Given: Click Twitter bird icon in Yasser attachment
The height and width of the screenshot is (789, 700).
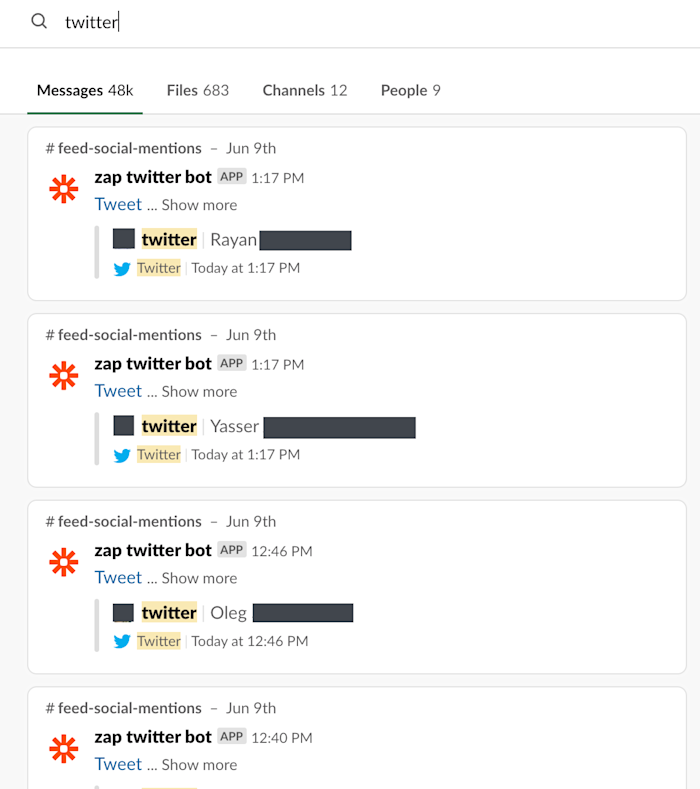Looking at the screenshot, I should (122, 455).
